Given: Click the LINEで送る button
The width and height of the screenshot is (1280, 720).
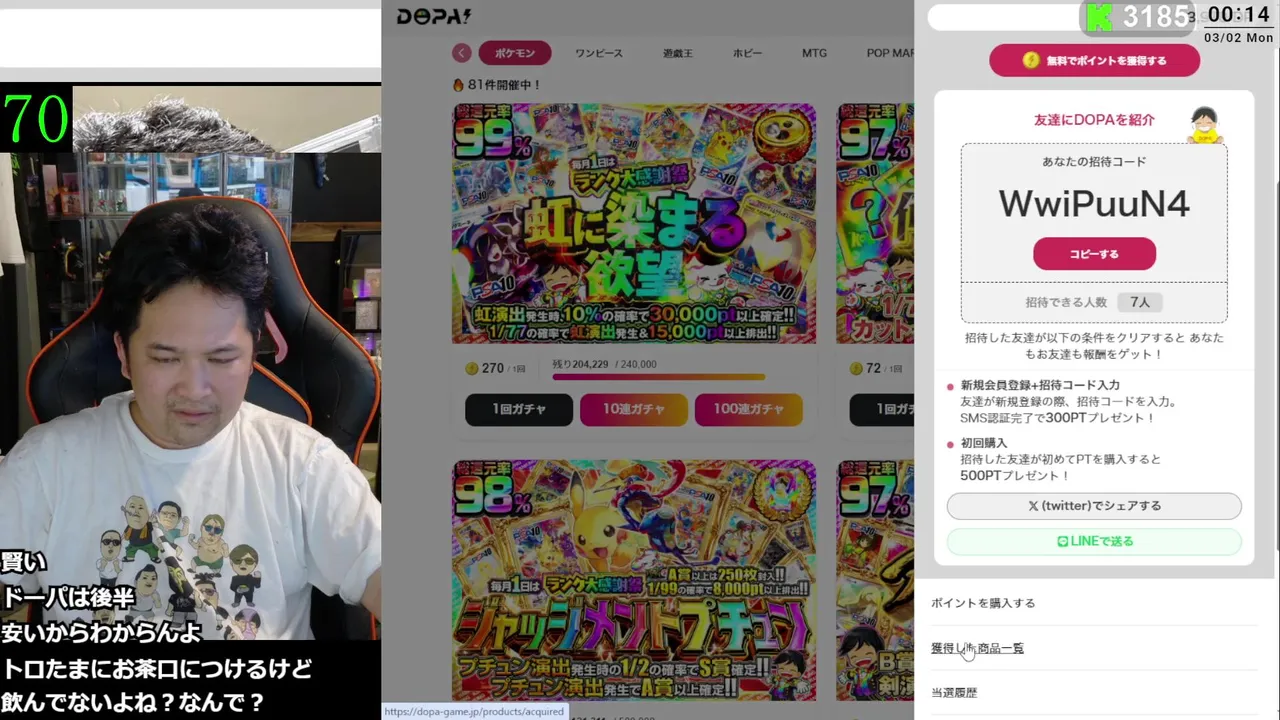Looking at the screenshot, I should [1094, 541].
